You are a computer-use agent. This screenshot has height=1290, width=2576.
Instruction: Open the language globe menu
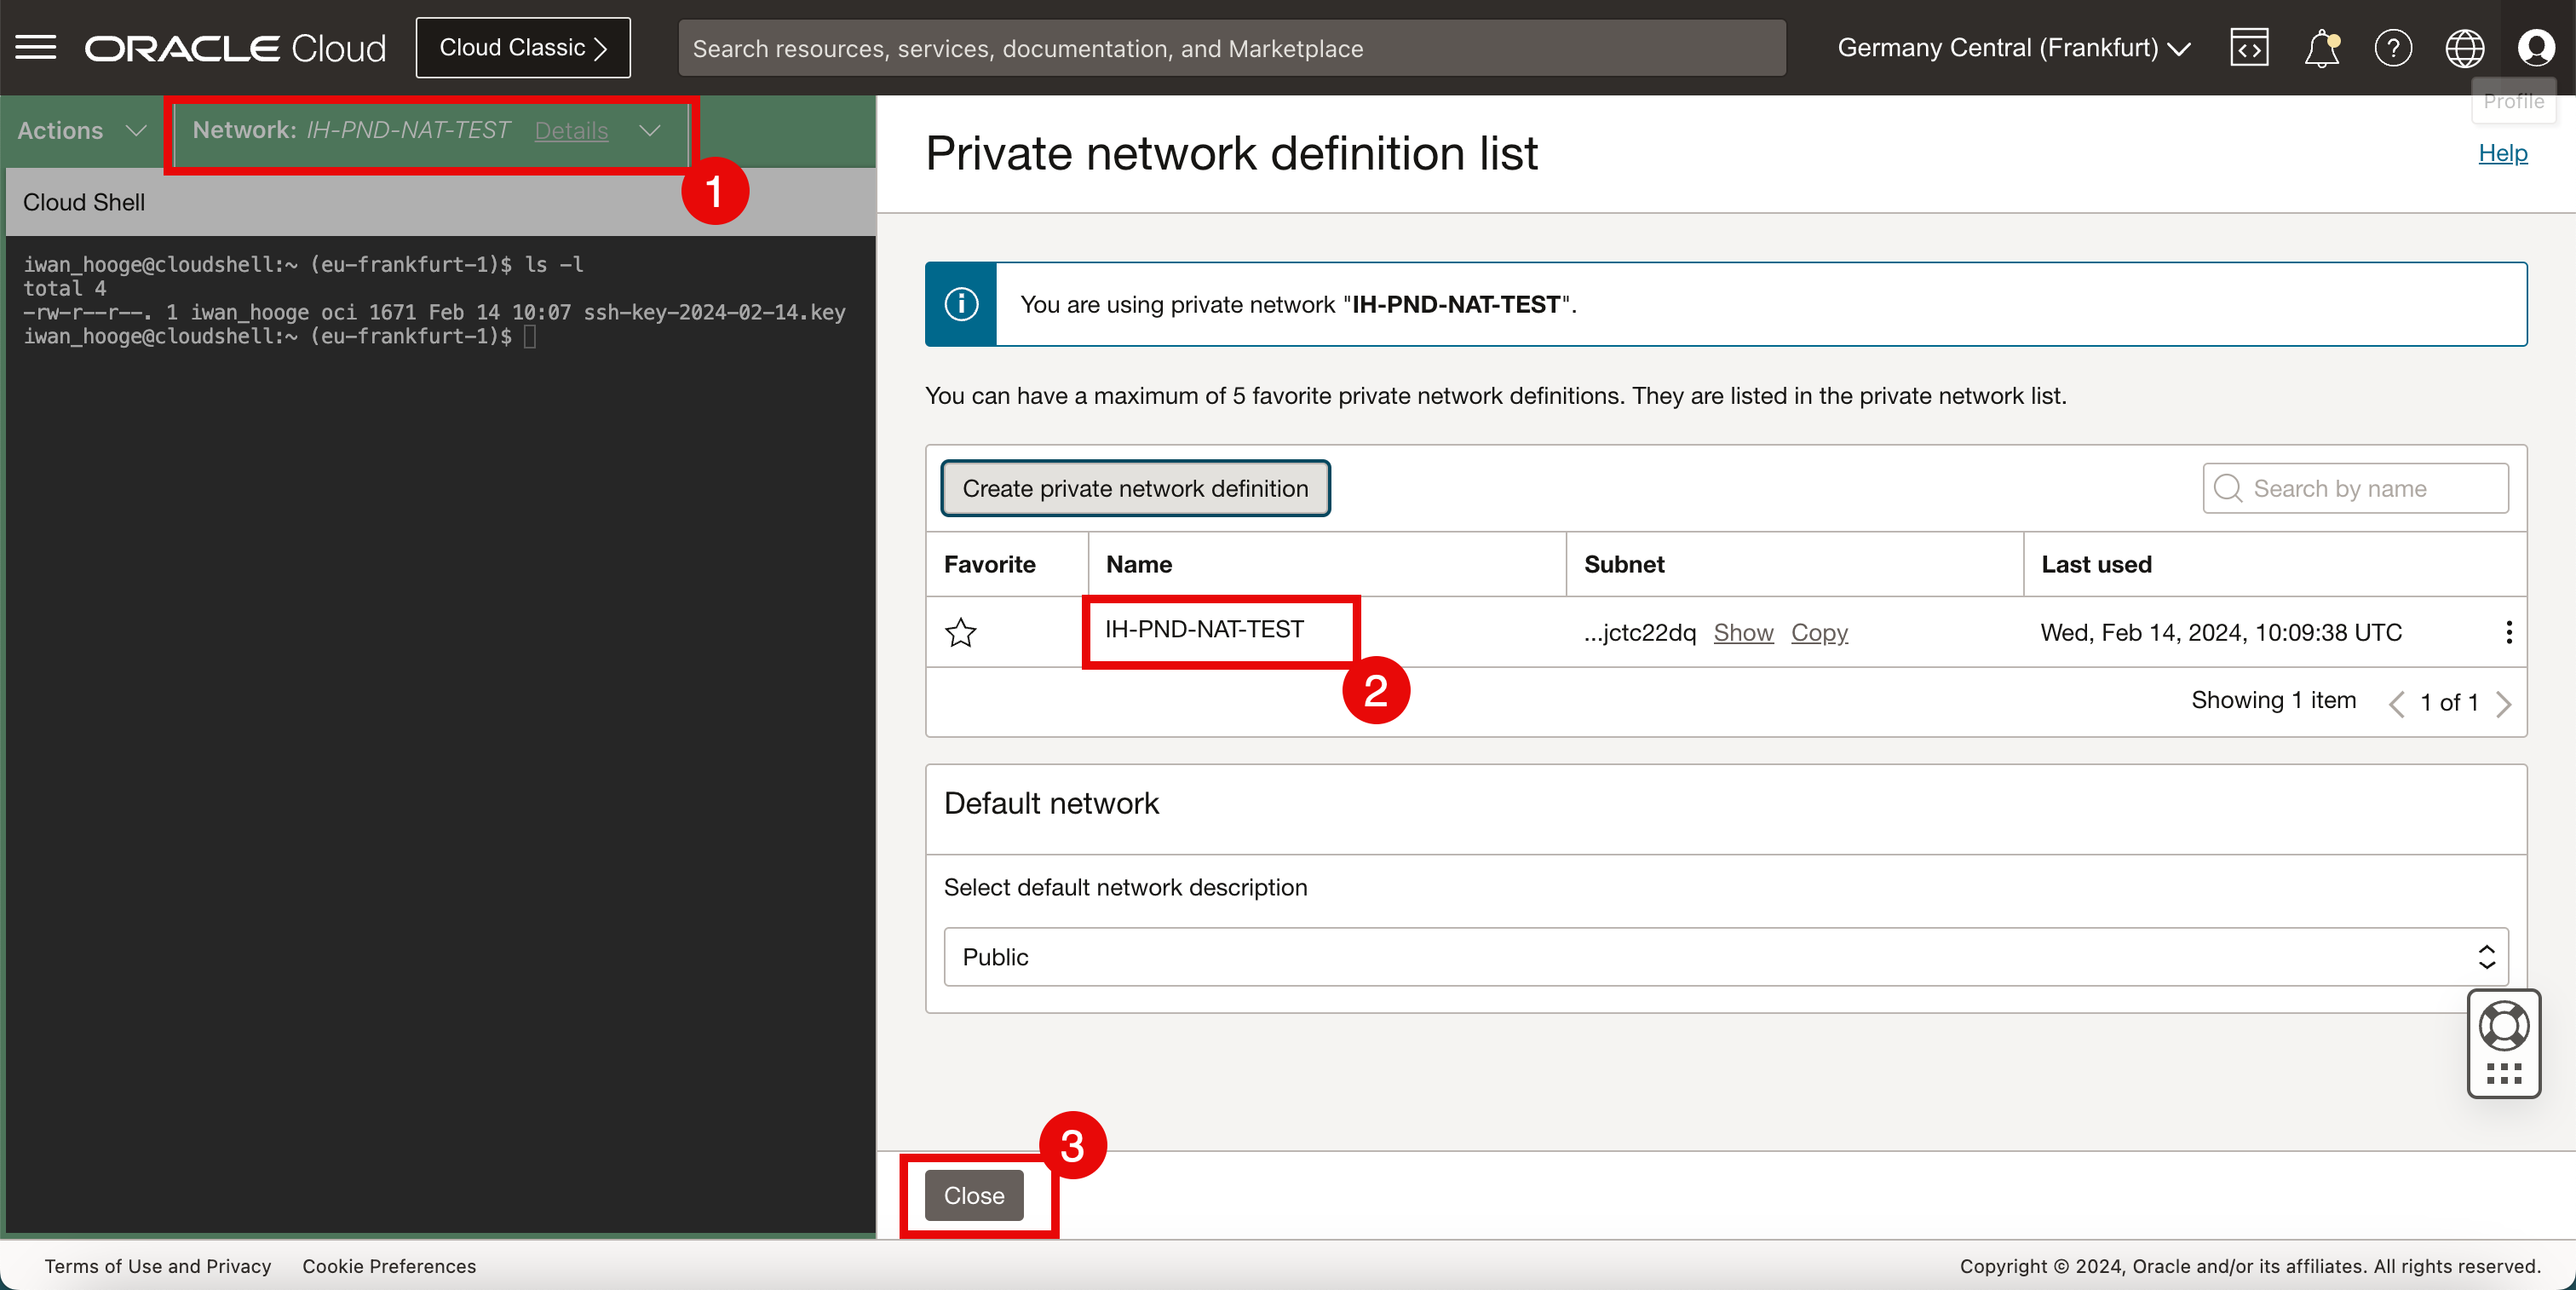2464,47
